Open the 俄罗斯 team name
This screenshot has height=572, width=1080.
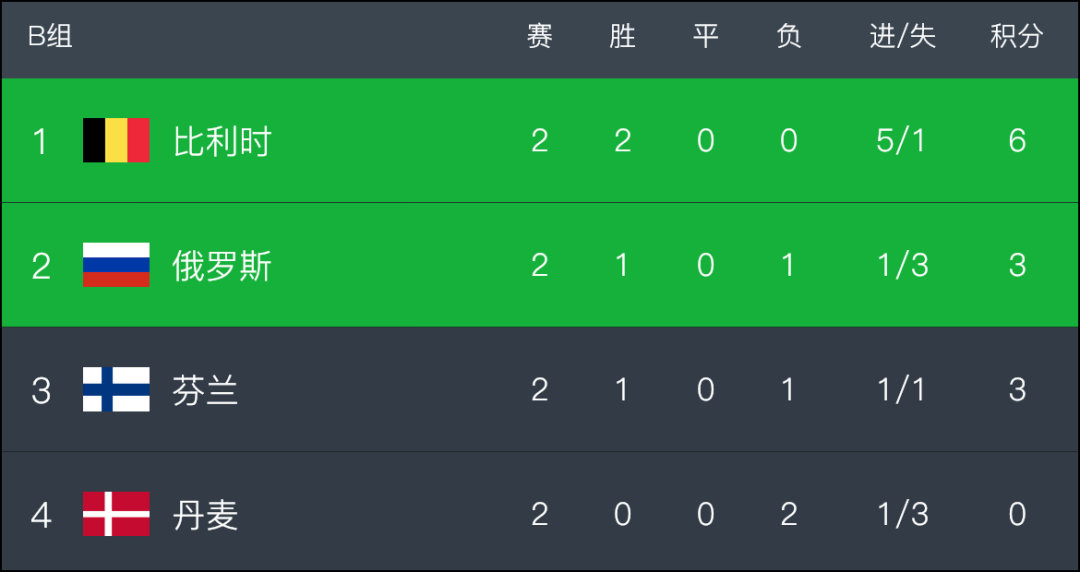(222, 266)
